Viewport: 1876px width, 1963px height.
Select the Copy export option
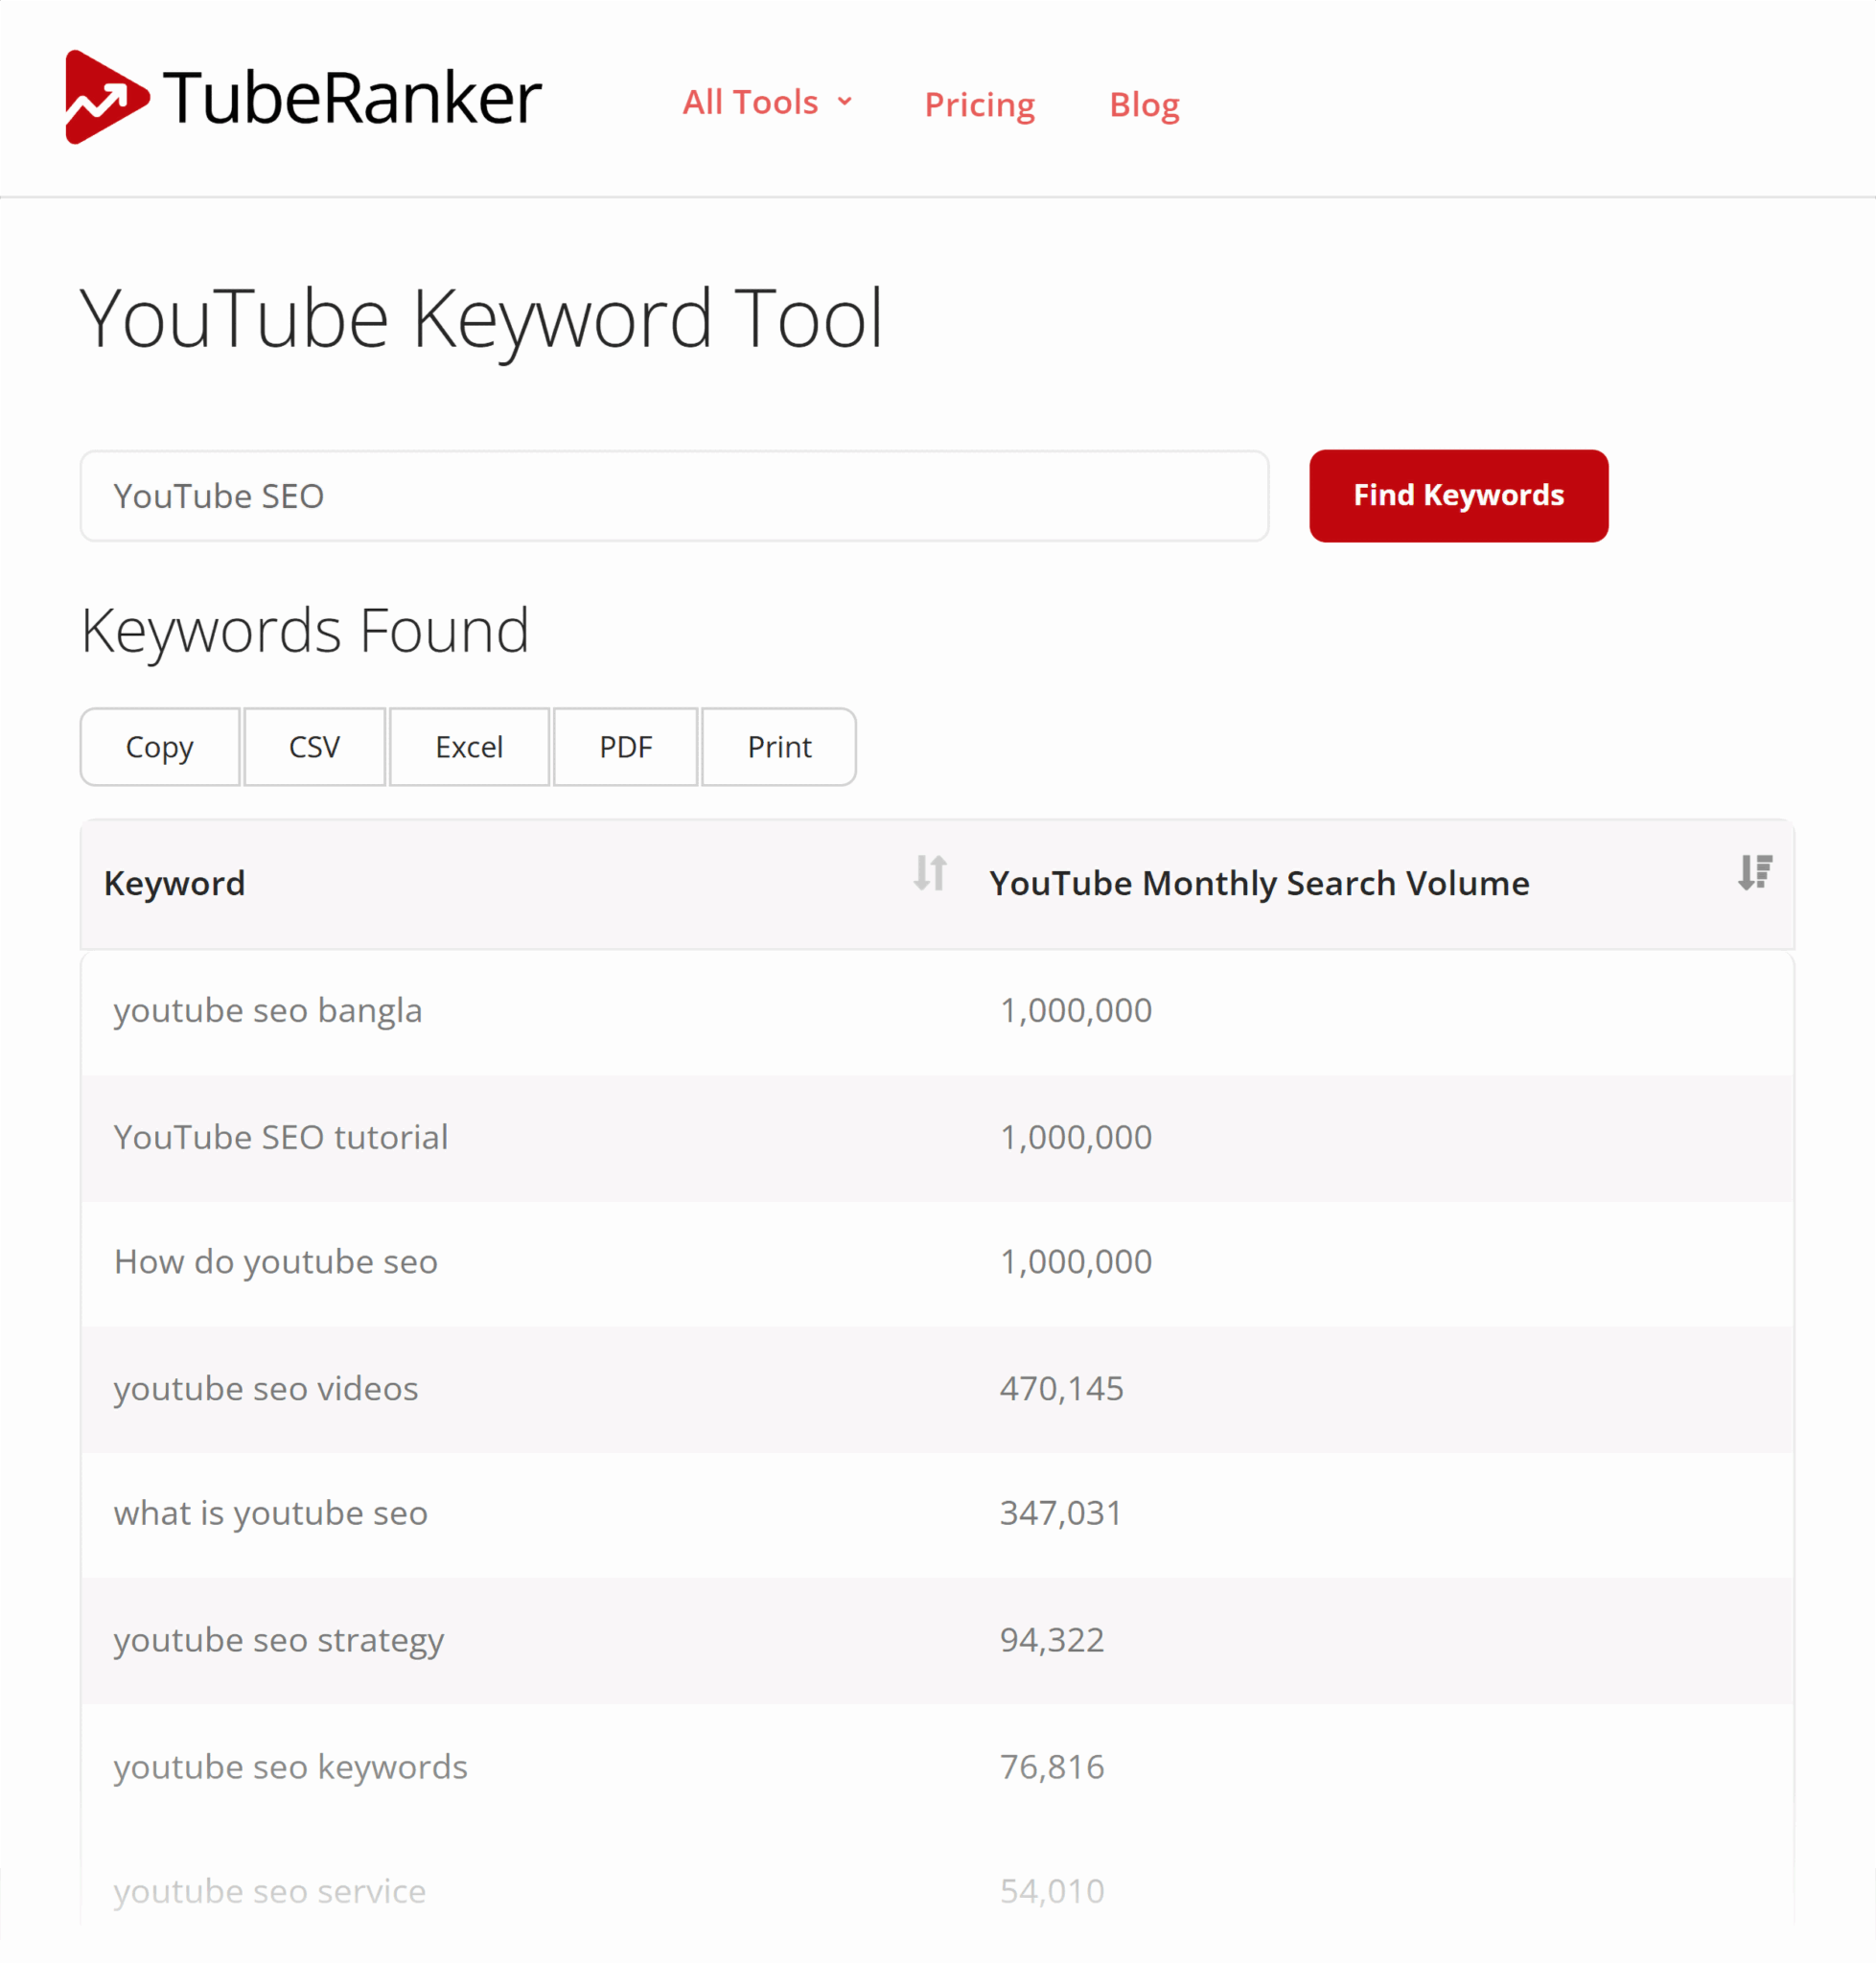(159, 746)
